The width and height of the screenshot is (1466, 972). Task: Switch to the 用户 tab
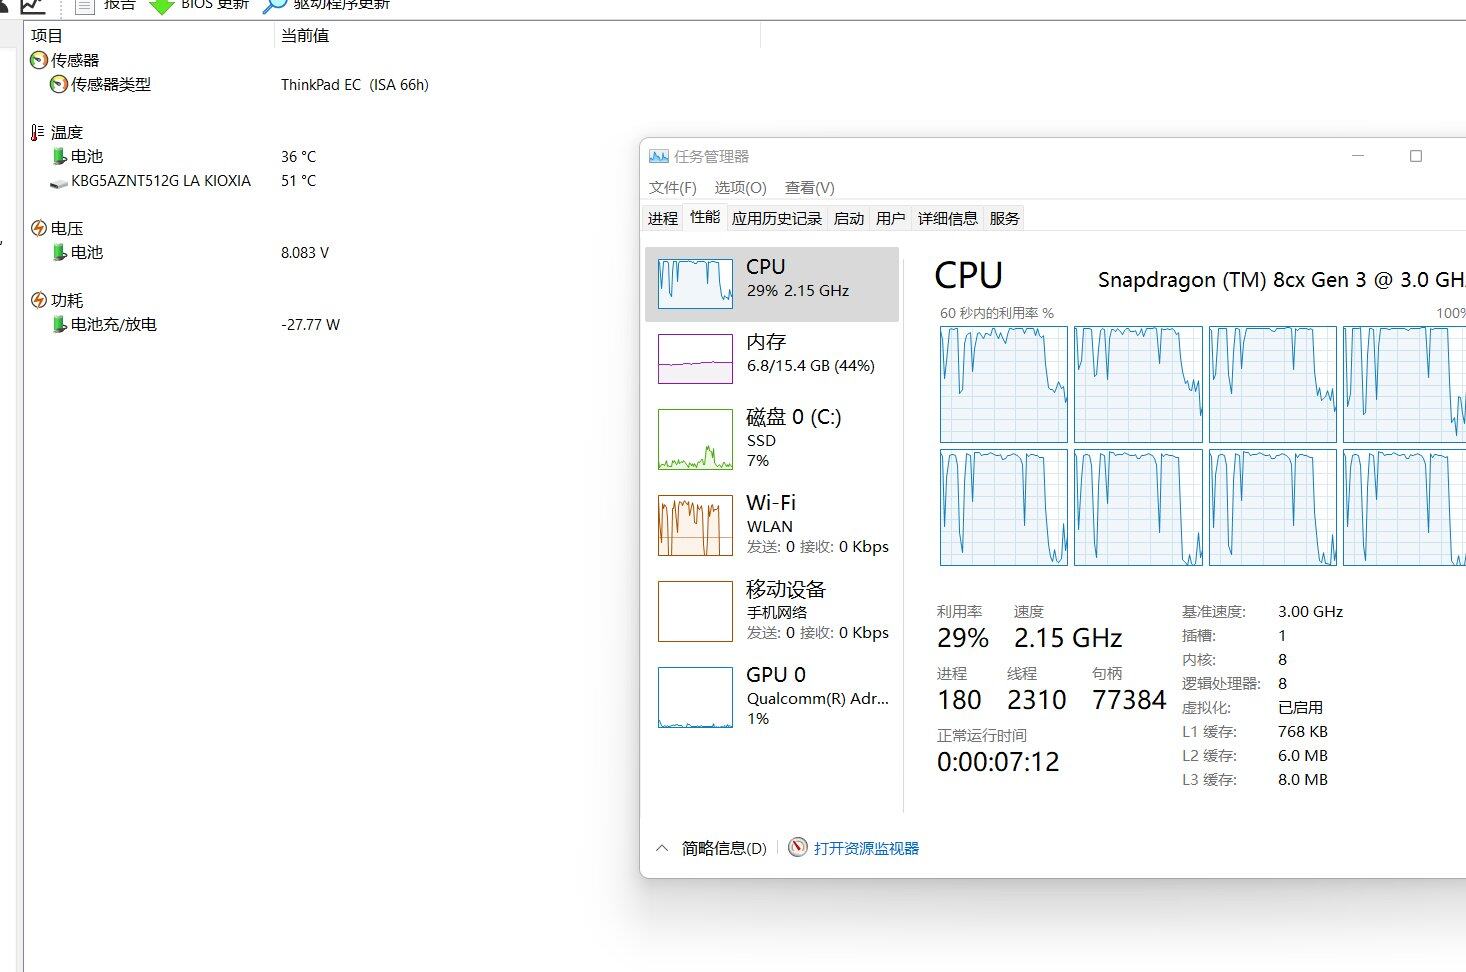tap(891, 219)
